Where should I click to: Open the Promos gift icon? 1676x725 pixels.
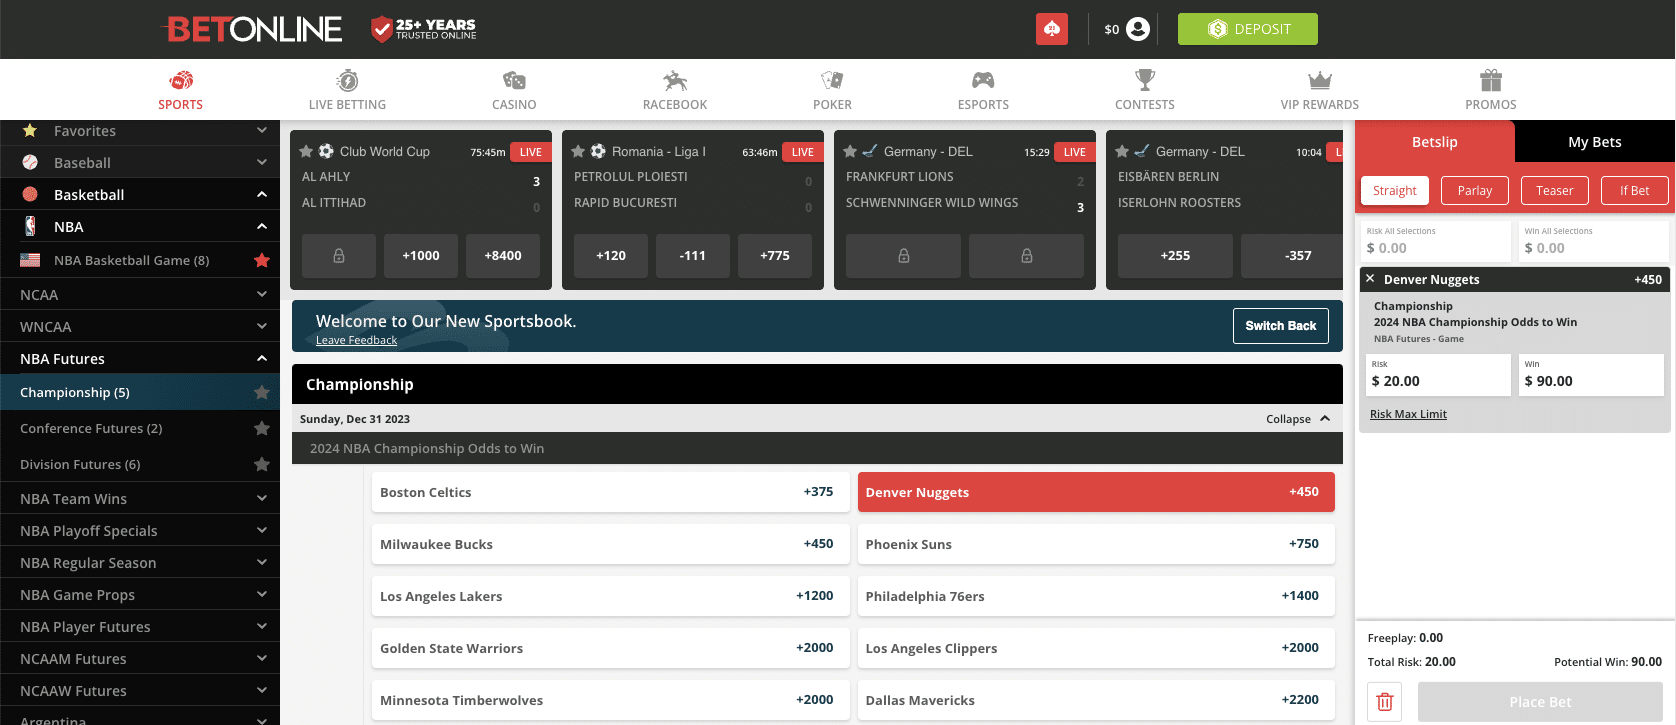1491,80
